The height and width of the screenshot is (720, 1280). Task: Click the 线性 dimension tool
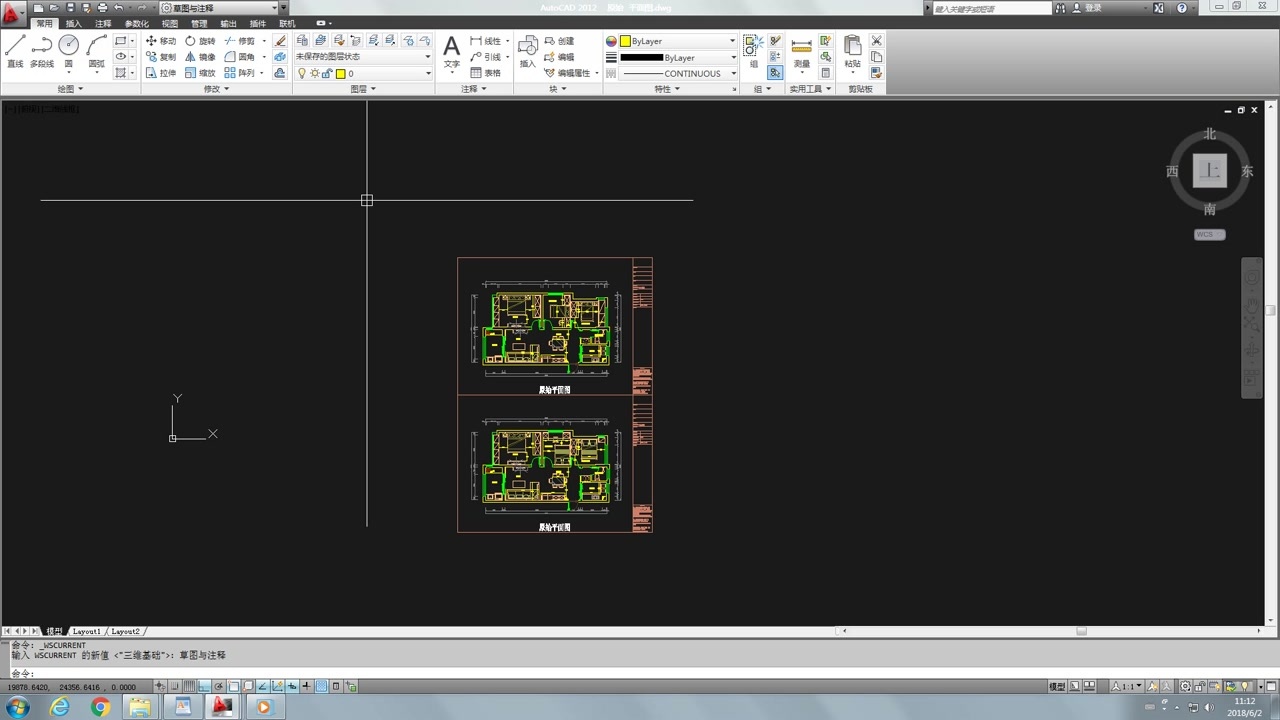(x=486, y=41)
